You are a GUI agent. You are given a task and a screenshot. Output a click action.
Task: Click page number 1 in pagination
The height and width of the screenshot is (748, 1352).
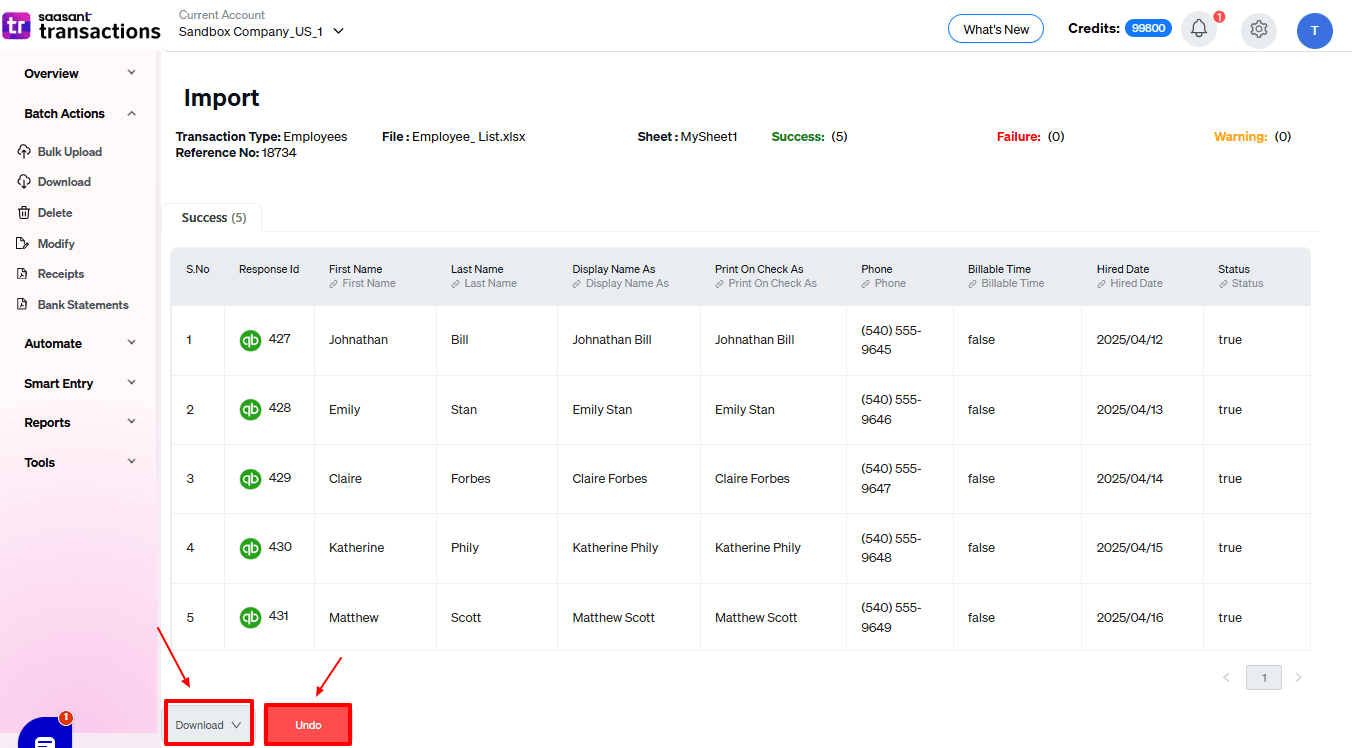[1263, 678]
